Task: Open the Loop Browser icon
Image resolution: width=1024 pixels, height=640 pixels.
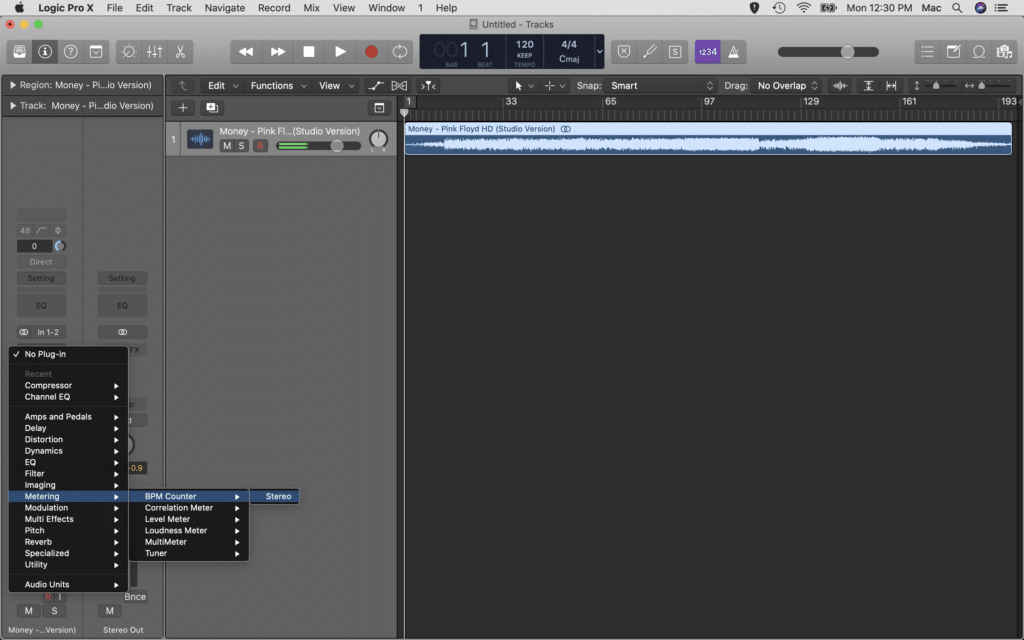Action: (979, 51)
